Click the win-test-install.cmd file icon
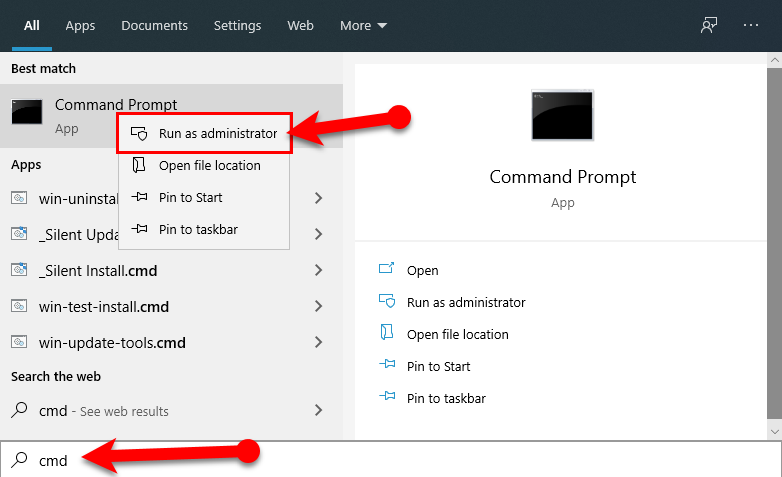 (19, 306)
